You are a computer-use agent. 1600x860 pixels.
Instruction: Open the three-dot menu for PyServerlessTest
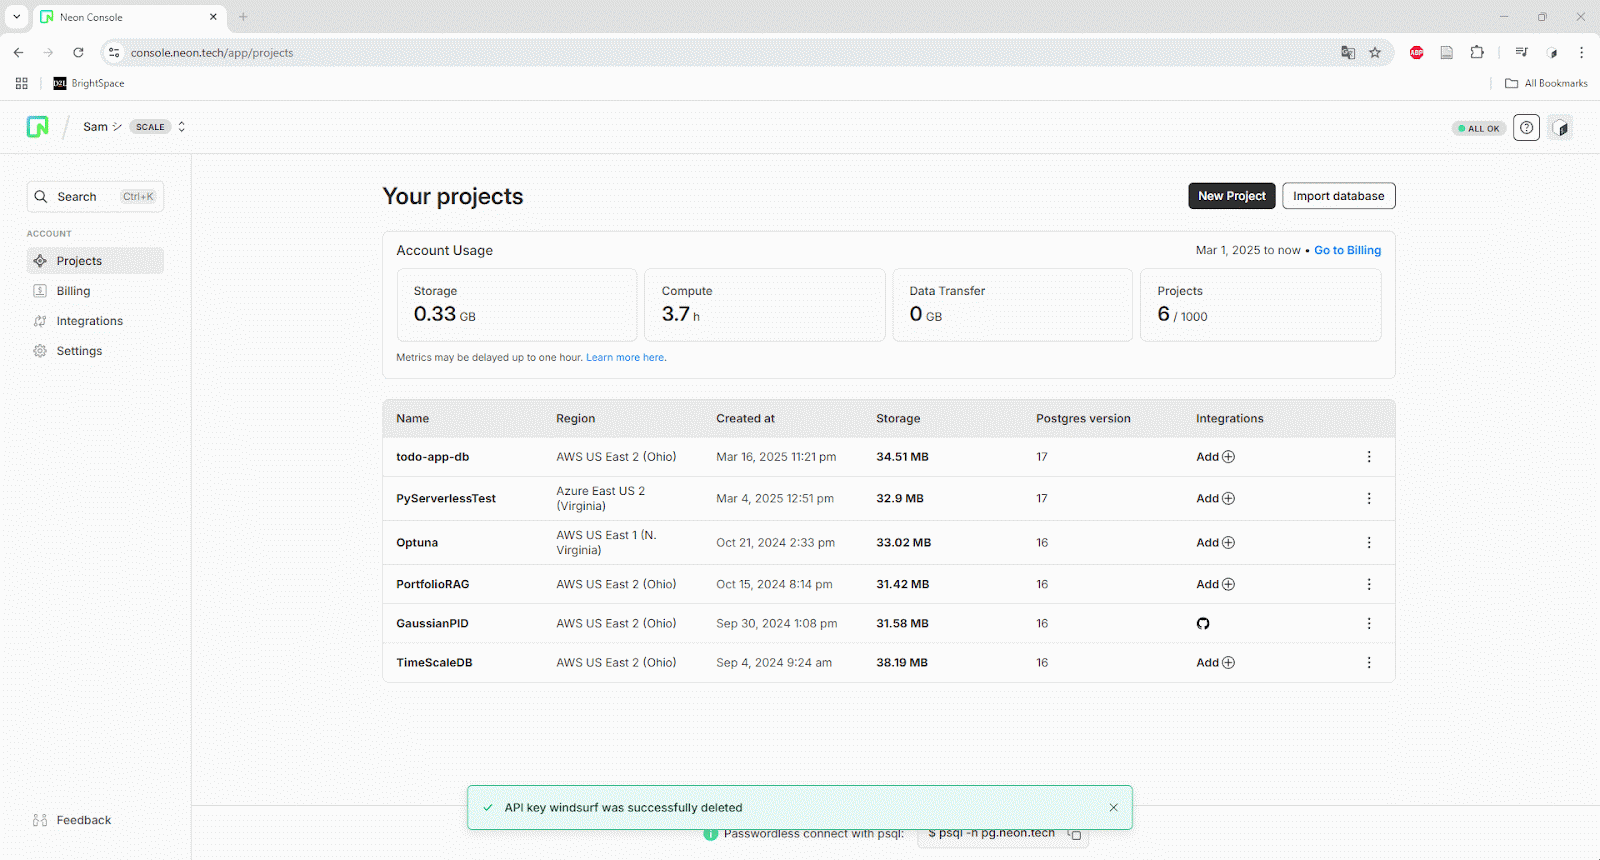(x=1369, y=499)
